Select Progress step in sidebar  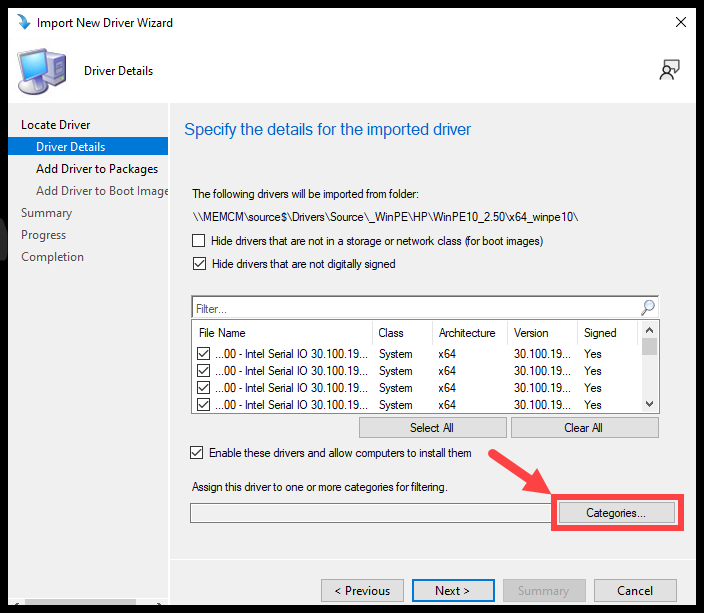[x=44, y=235]
